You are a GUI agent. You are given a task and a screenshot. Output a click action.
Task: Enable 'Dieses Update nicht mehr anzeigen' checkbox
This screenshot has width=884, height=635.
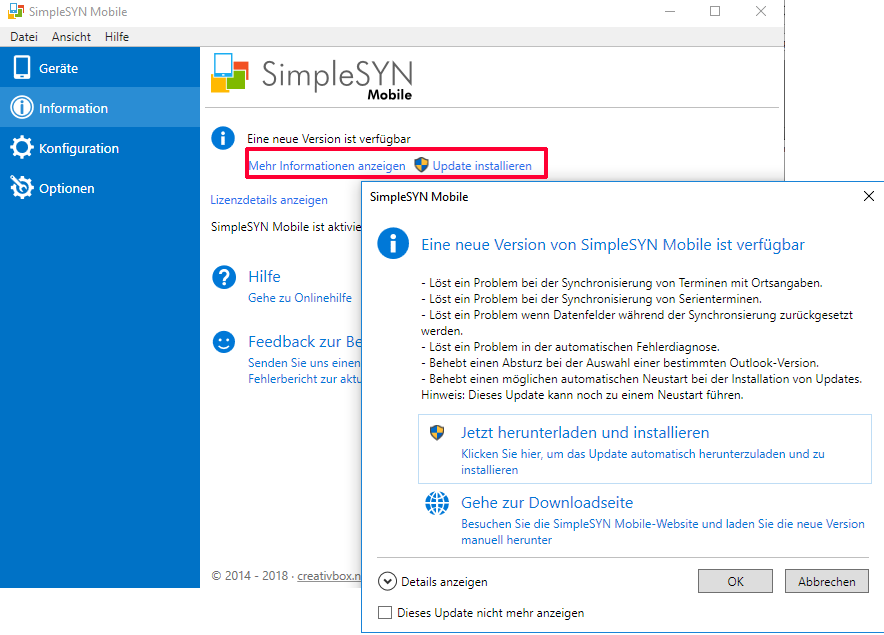click(385, 613)
